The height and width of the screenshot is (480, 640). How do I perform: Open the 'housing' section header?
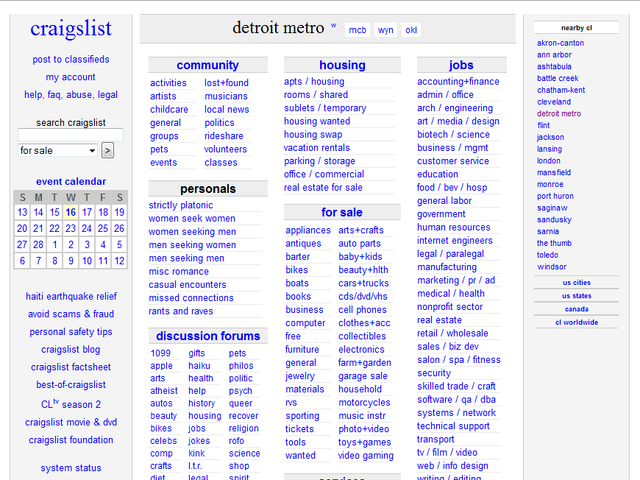coord(342,65)
